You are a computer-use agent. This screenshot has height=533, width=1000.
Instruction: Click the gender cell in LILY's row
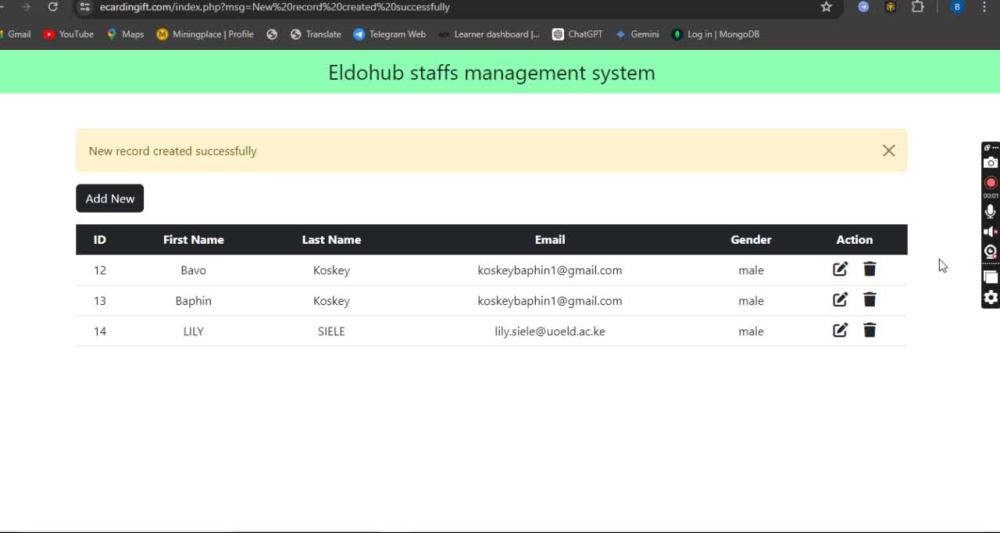point(751,332)
